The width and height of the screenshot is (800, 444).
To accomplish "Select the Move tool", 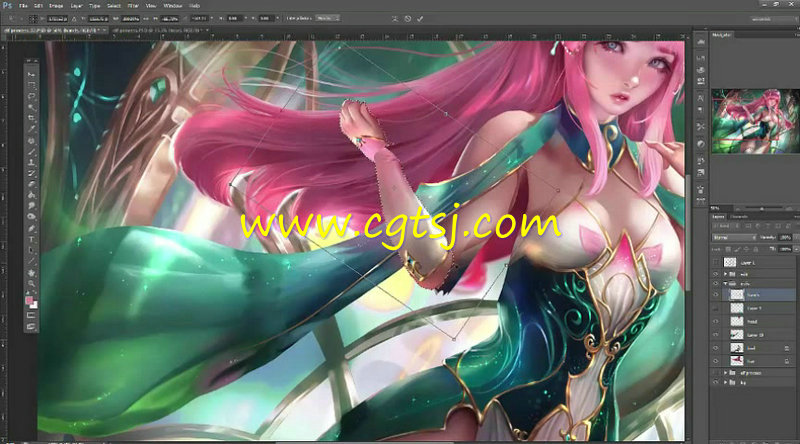I will coord(32,75).
